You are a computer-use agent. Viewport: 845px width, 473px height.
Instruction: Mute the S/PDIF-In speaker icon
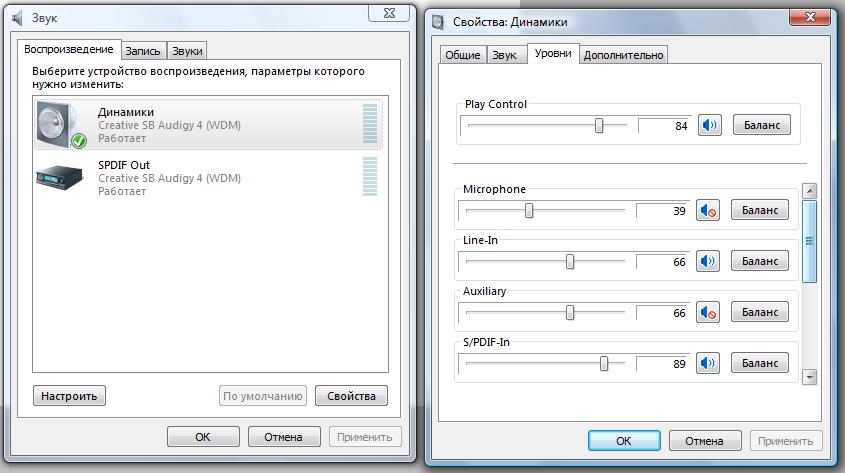tap(709, 363)
